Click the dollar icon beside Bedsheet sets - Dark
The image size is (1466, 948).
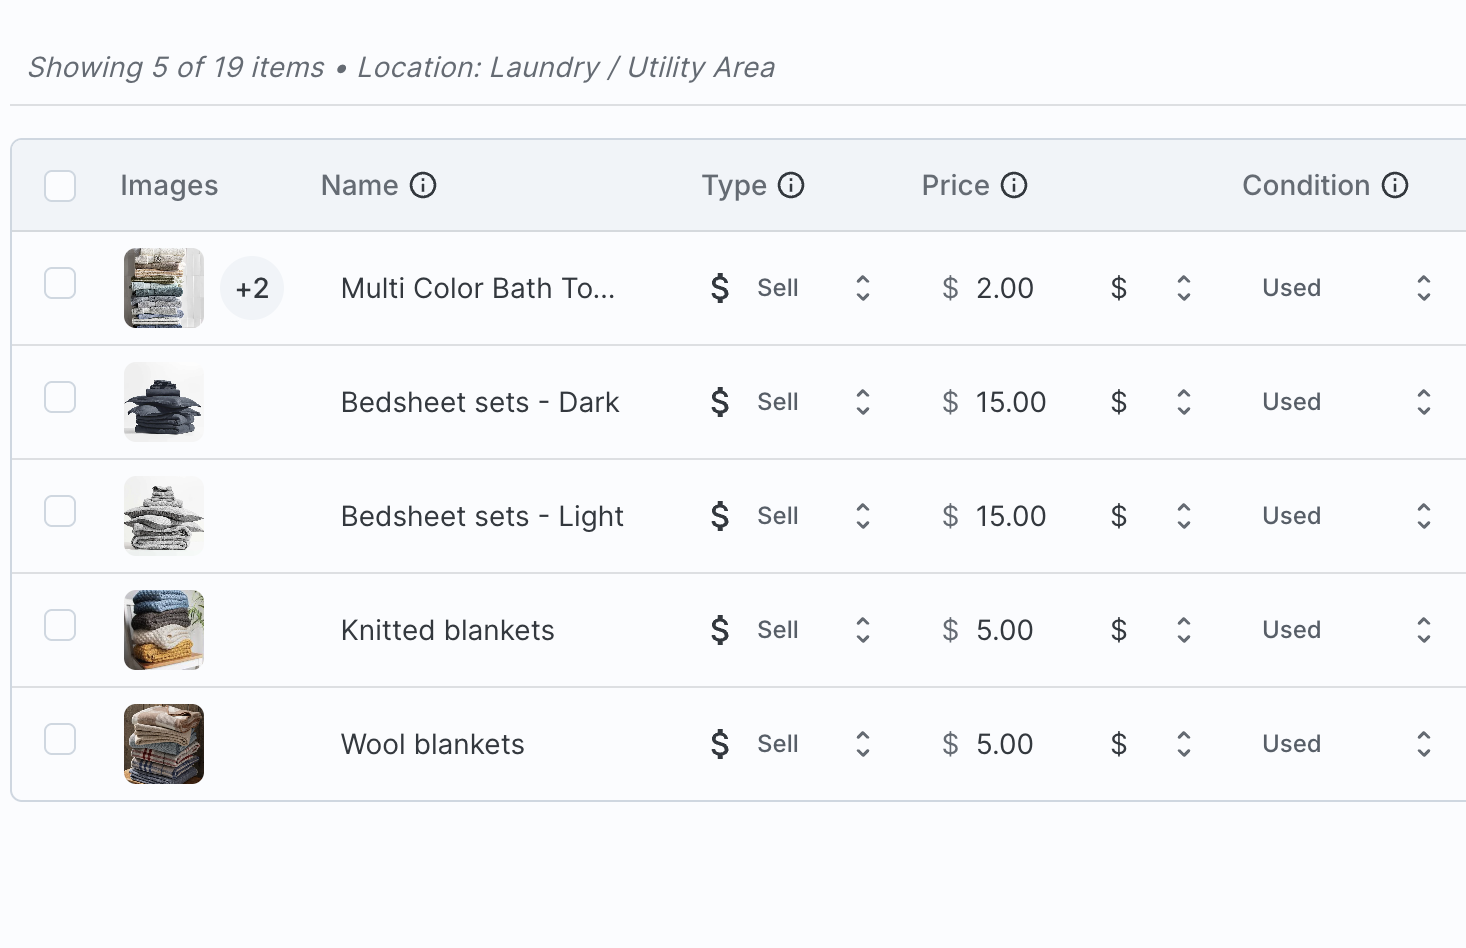(x=719, y=402)
